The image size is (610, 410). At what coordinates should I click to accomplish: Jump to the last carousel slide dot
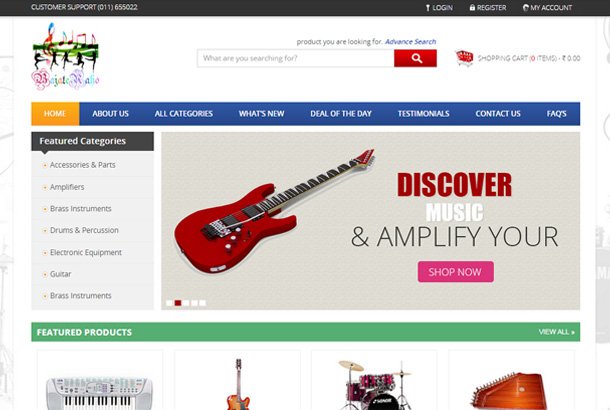[x=203, y=303]
